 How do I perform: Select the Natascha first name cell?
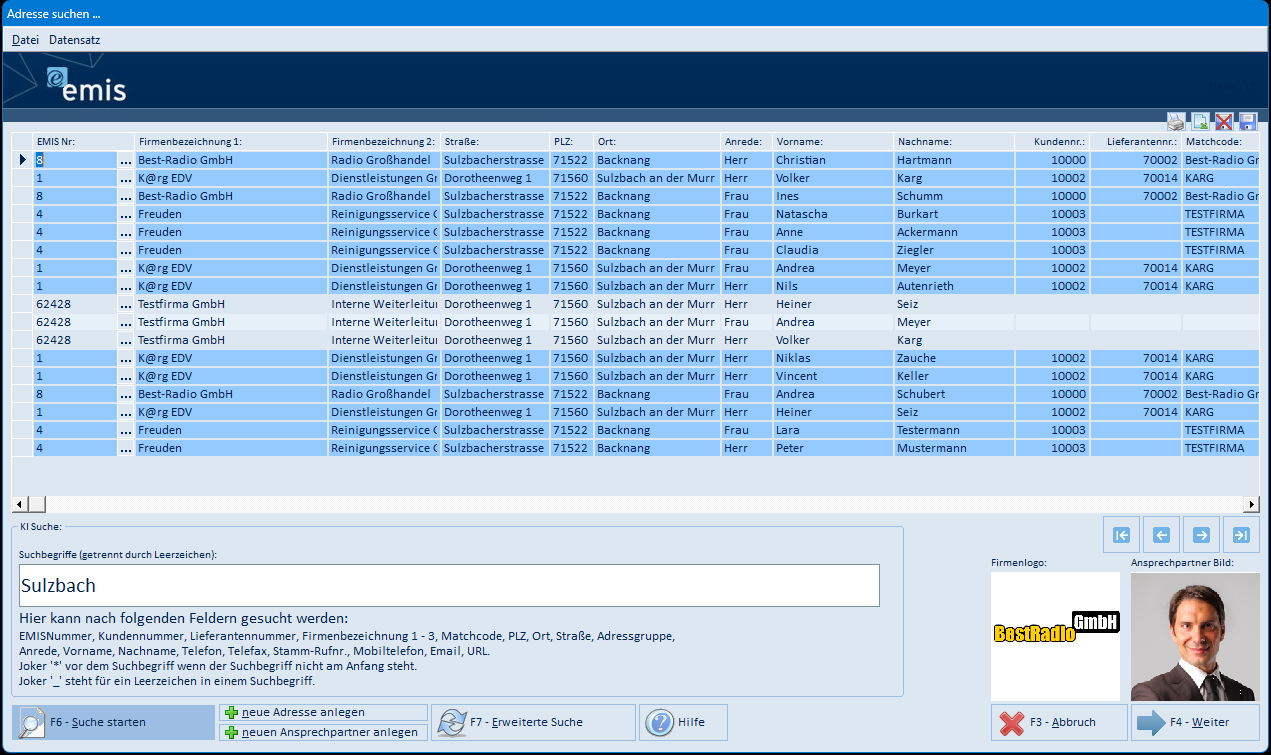pos(833,214)
